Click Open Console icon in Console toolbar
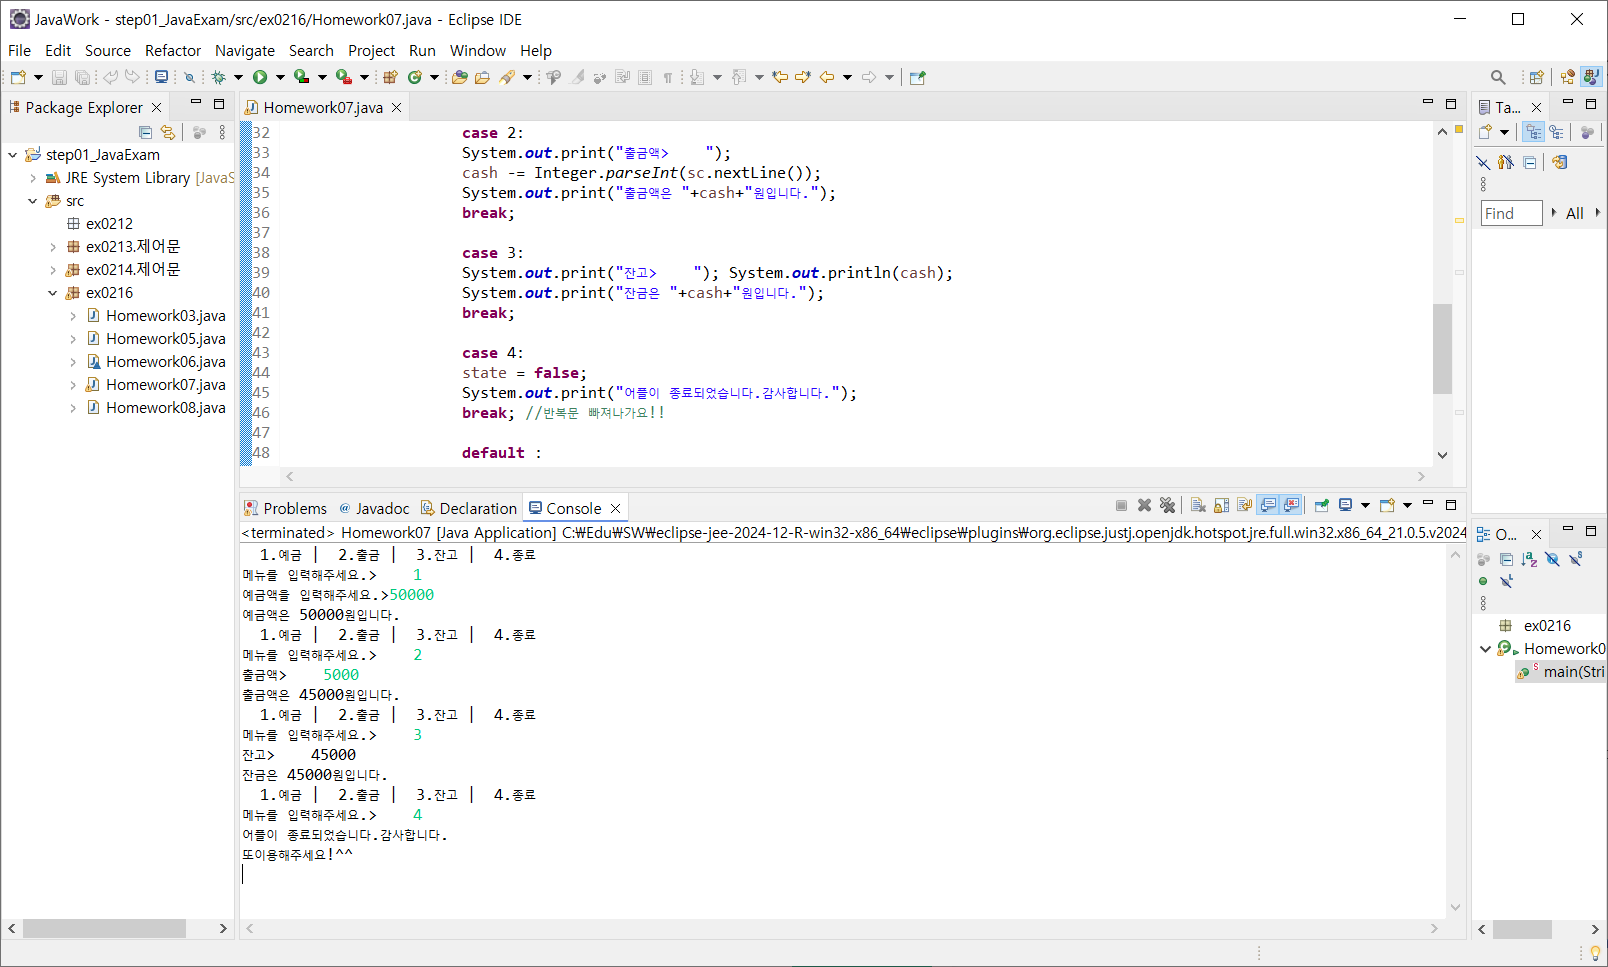 pyautogui.click(x=1387, y=506)
